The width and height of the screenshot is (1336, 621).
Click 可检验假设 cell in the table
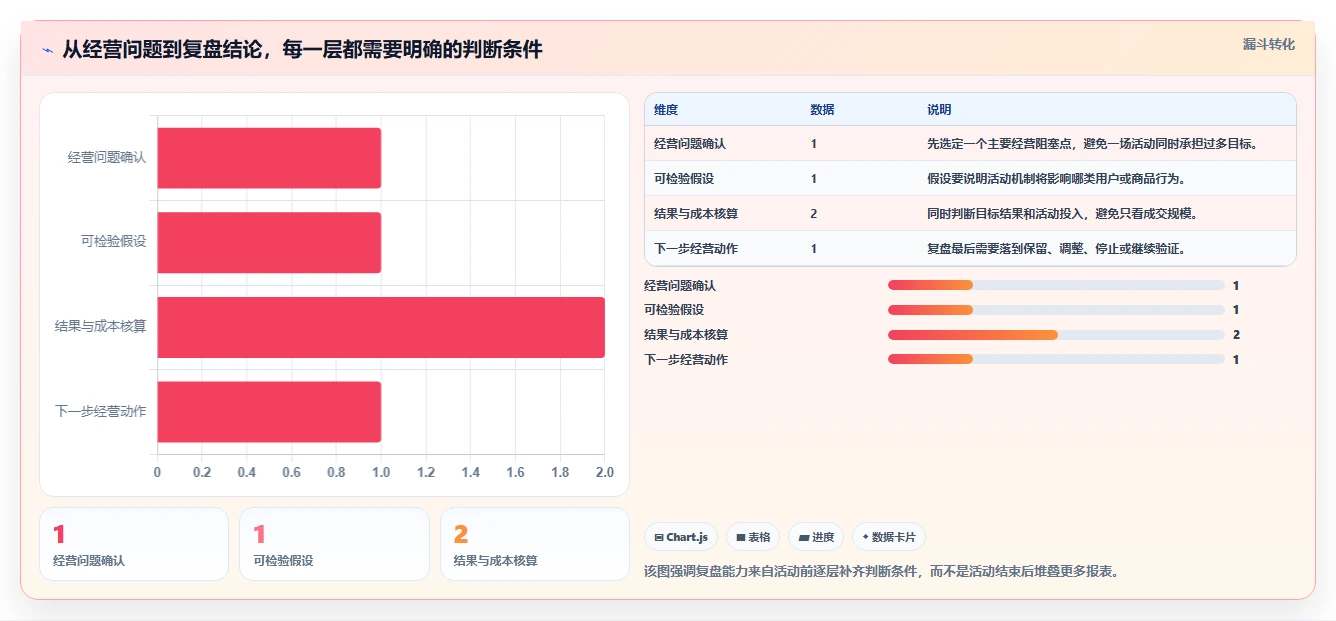click(x=684, y=179)
